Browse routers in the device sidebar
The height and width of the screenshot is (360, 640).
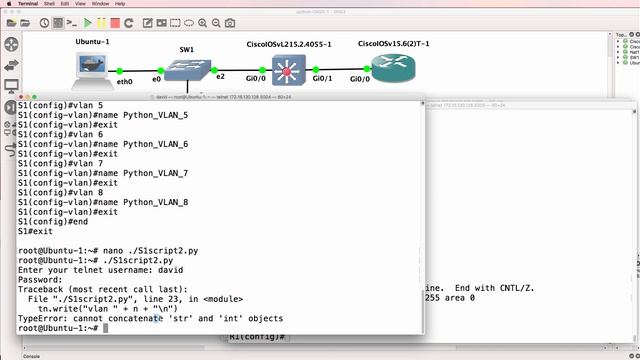click(11, 44)
